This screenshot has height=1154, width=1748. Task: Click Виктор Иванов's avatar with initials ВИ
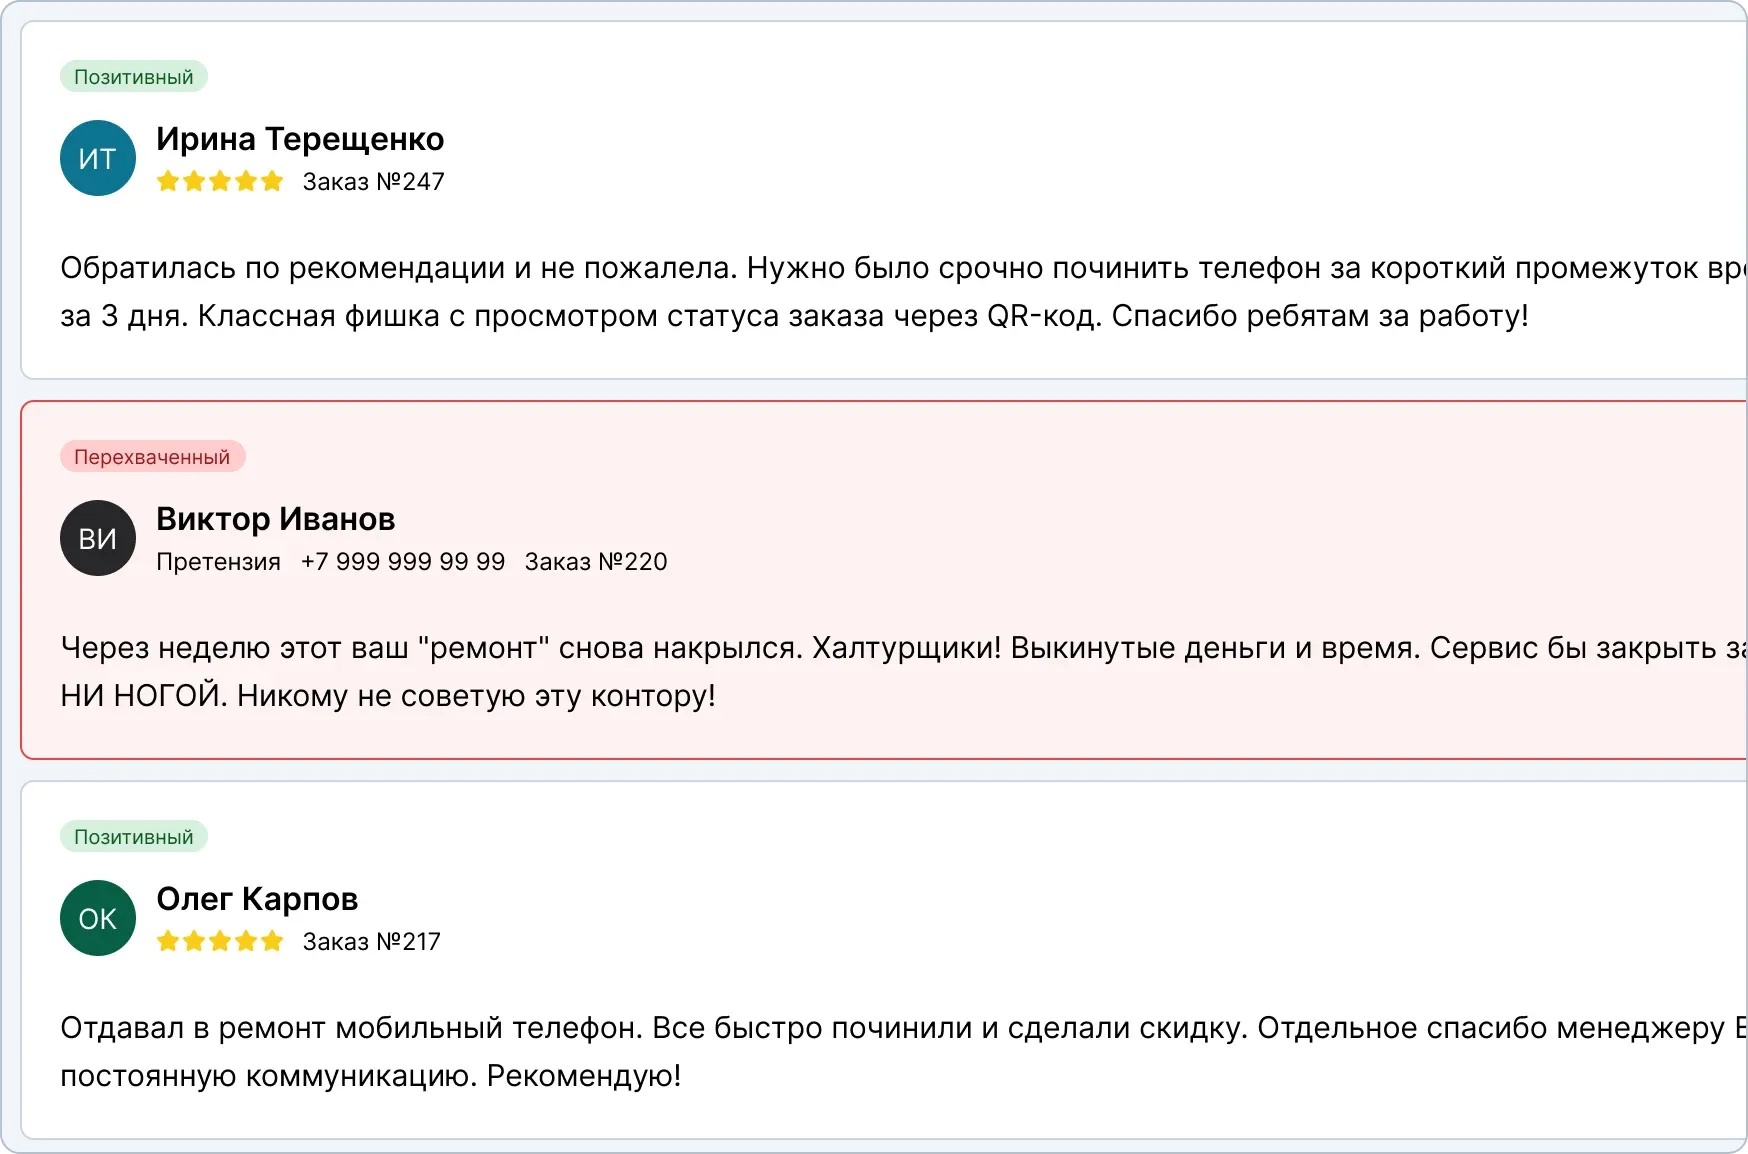click(x=97, y=538)
